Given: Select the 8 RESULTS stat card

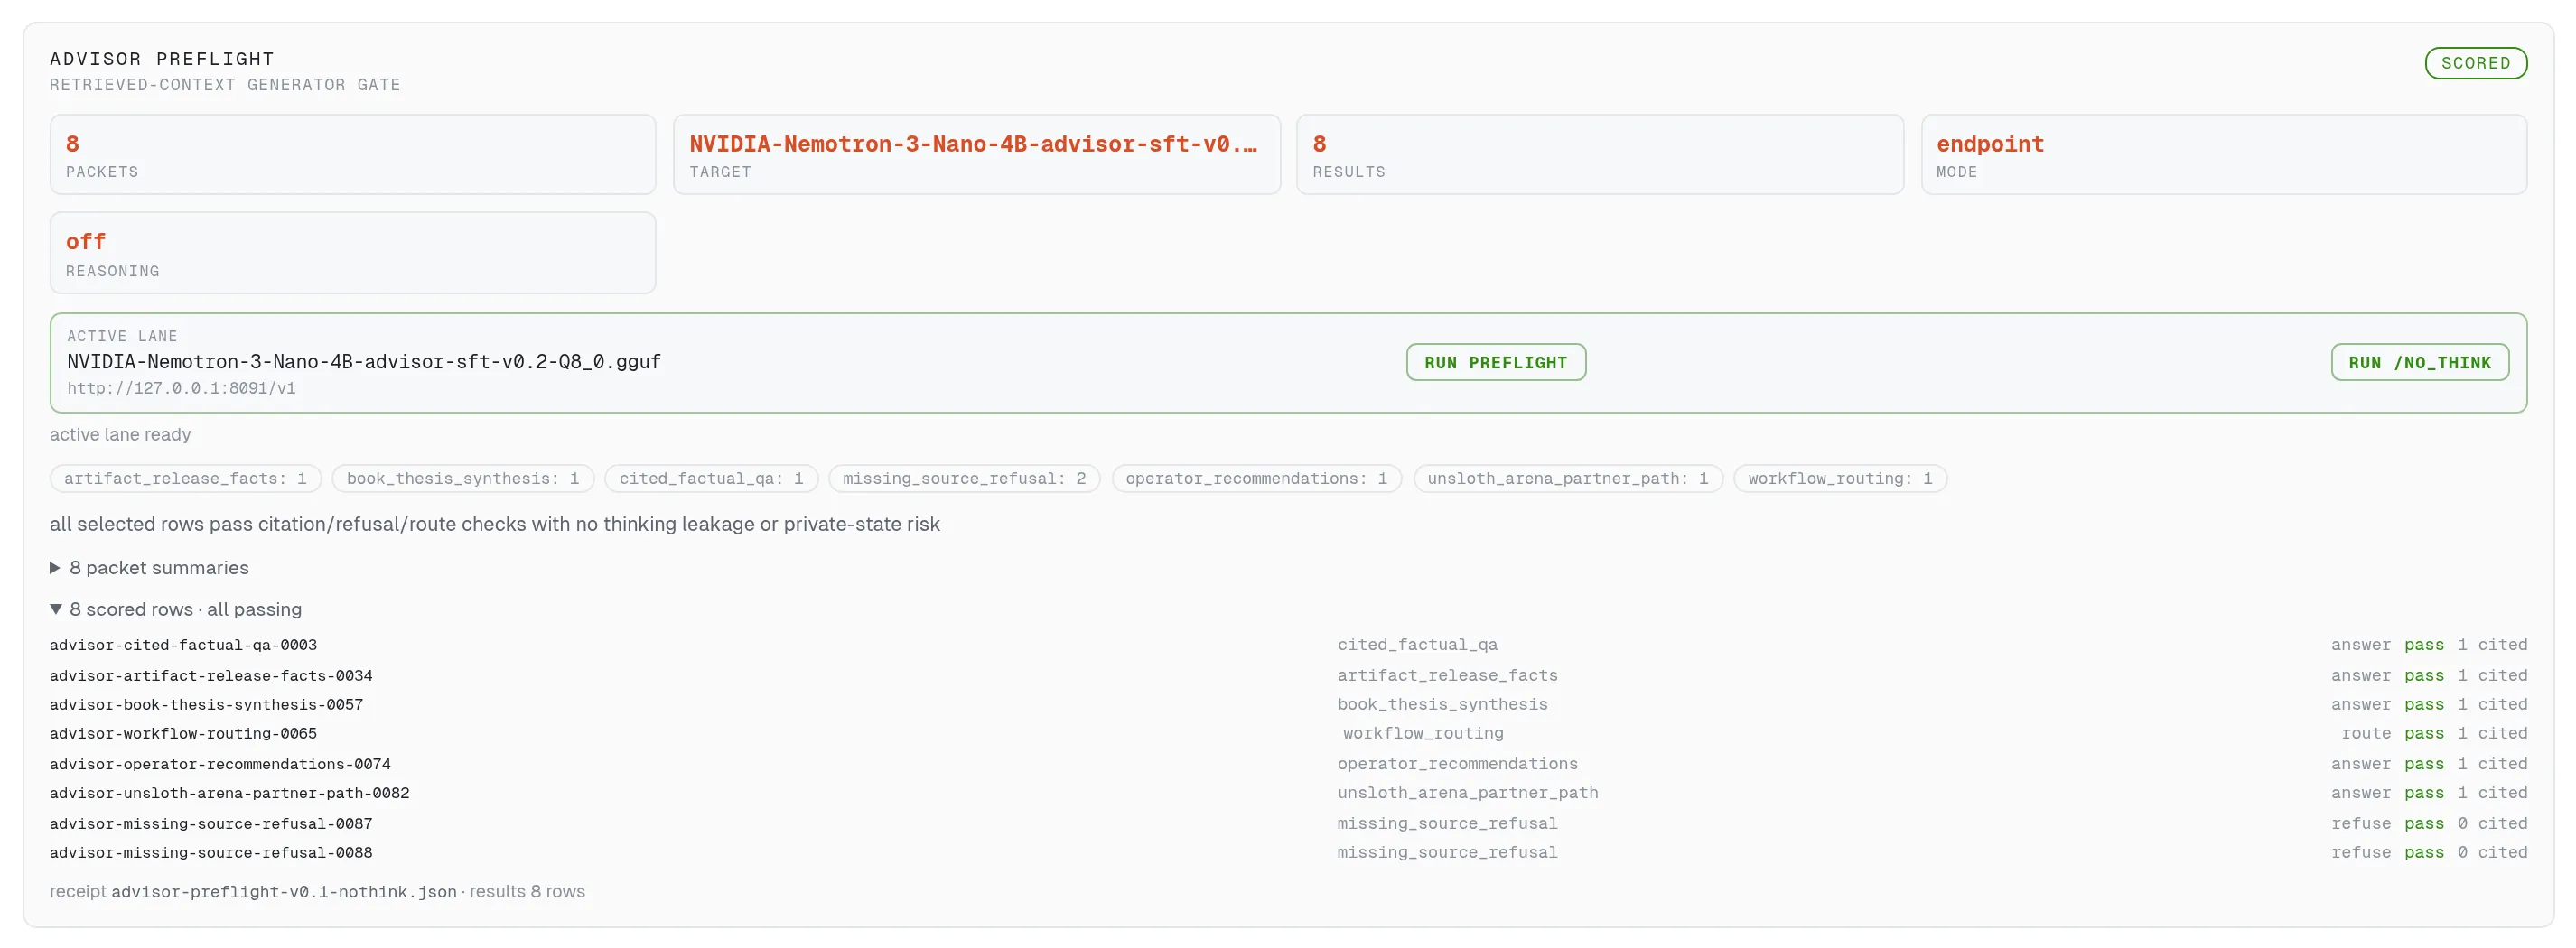Looking at the screenshot, I should (x=1600, y=155).
